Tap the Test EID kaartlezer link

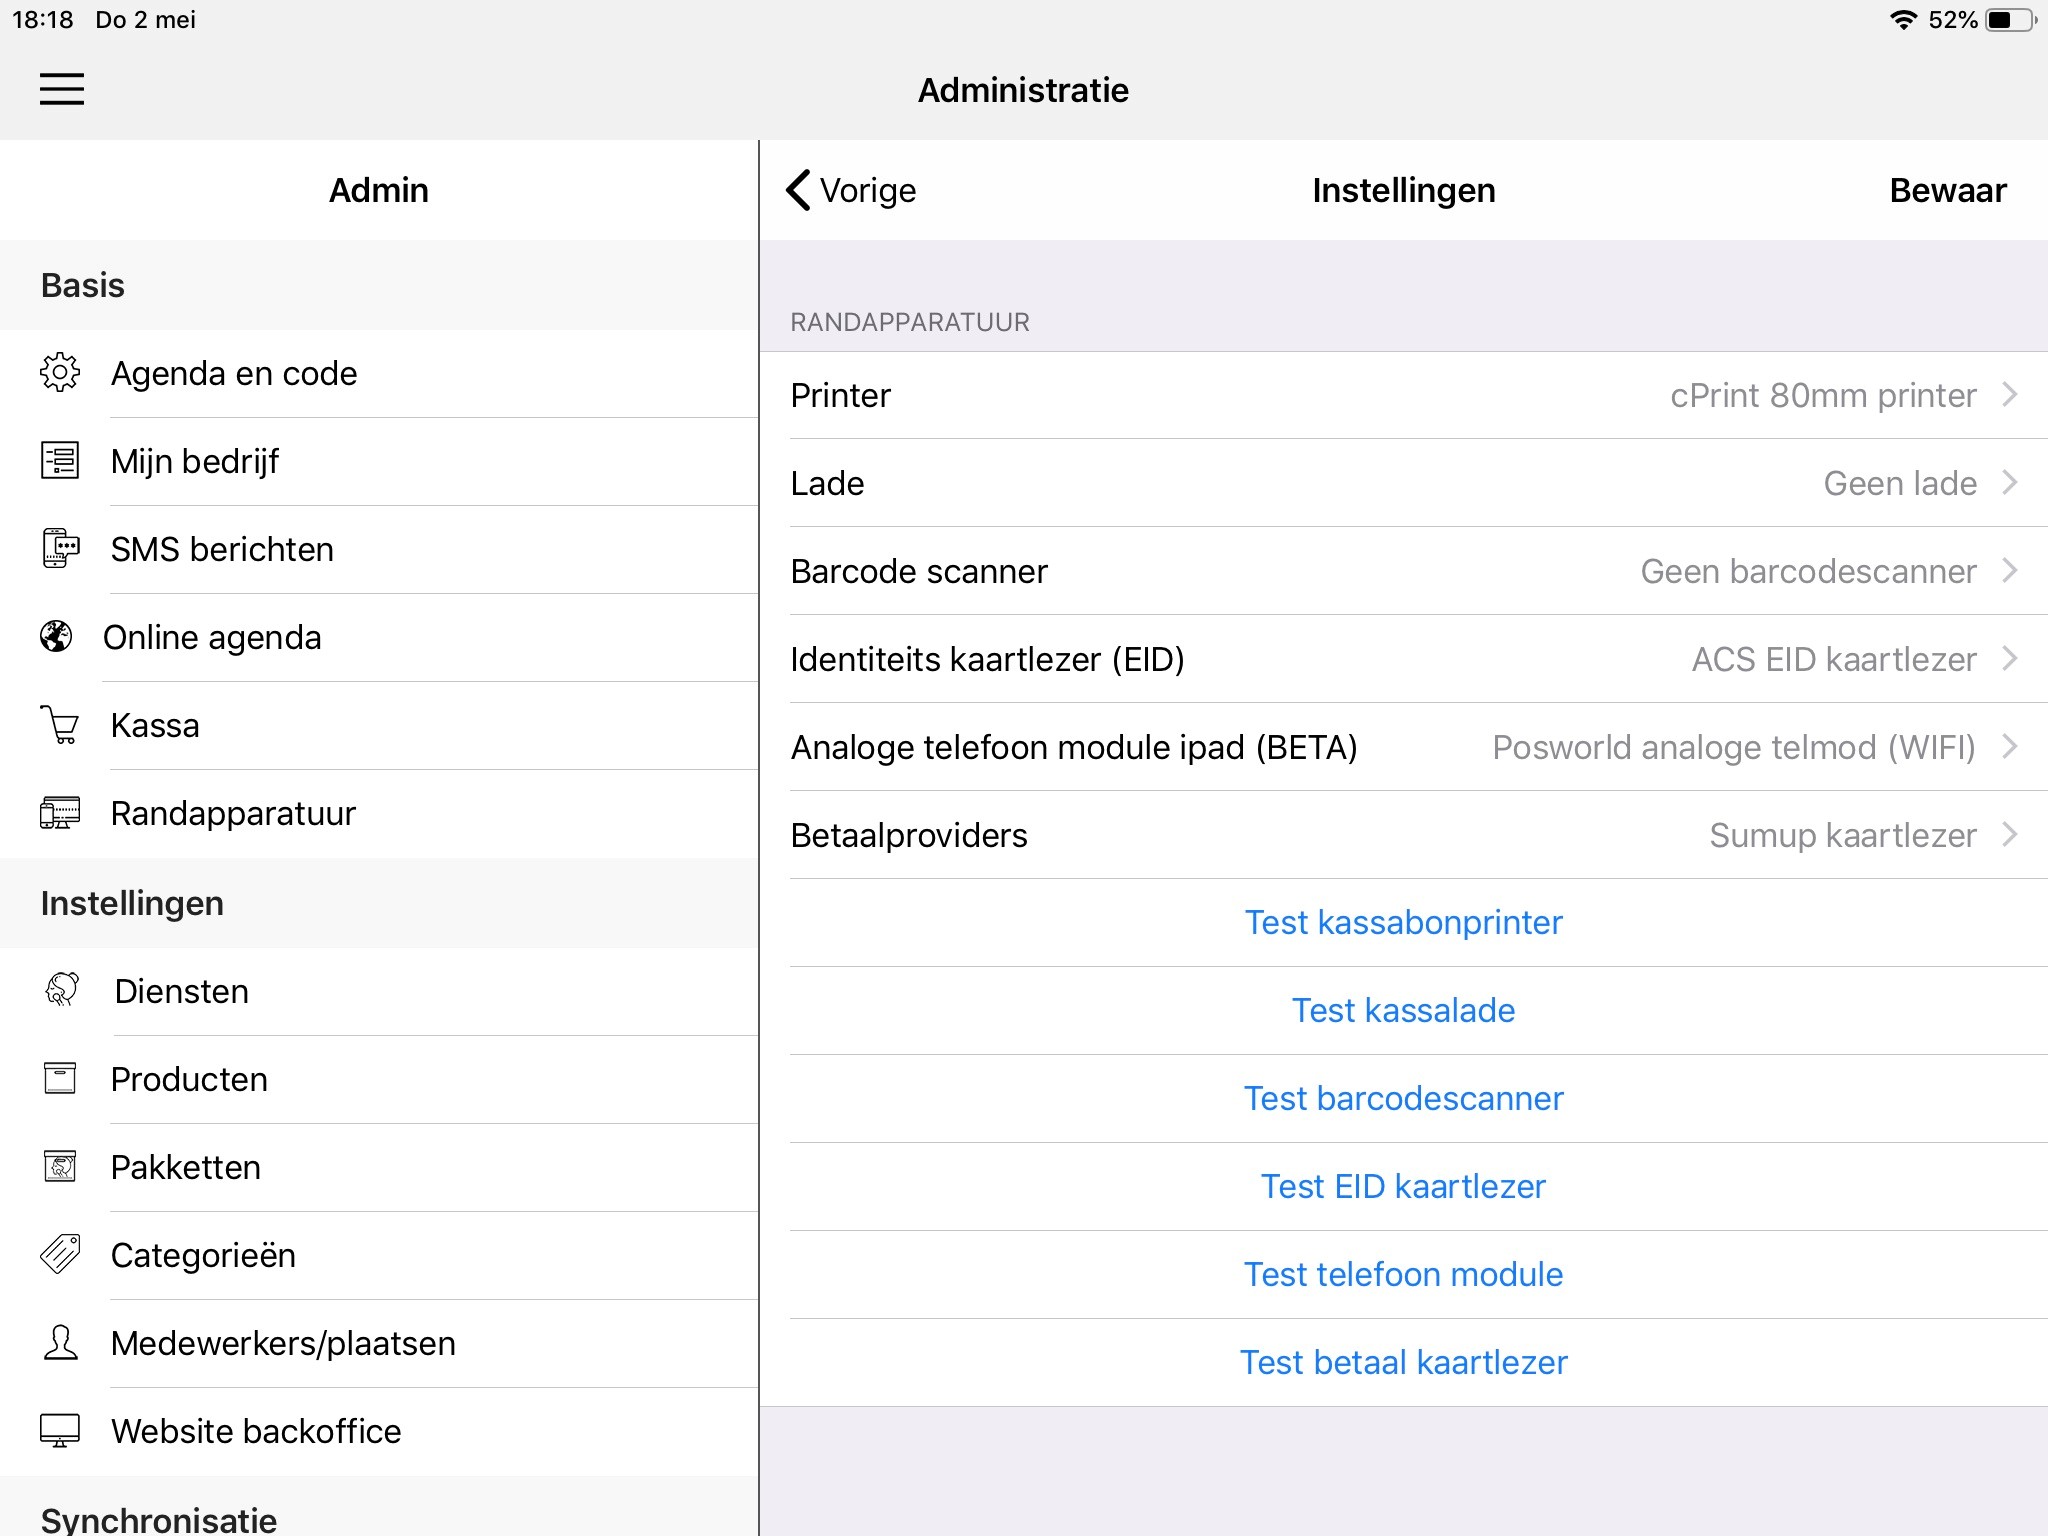pyautogui.click(x=1403, y=1186)
